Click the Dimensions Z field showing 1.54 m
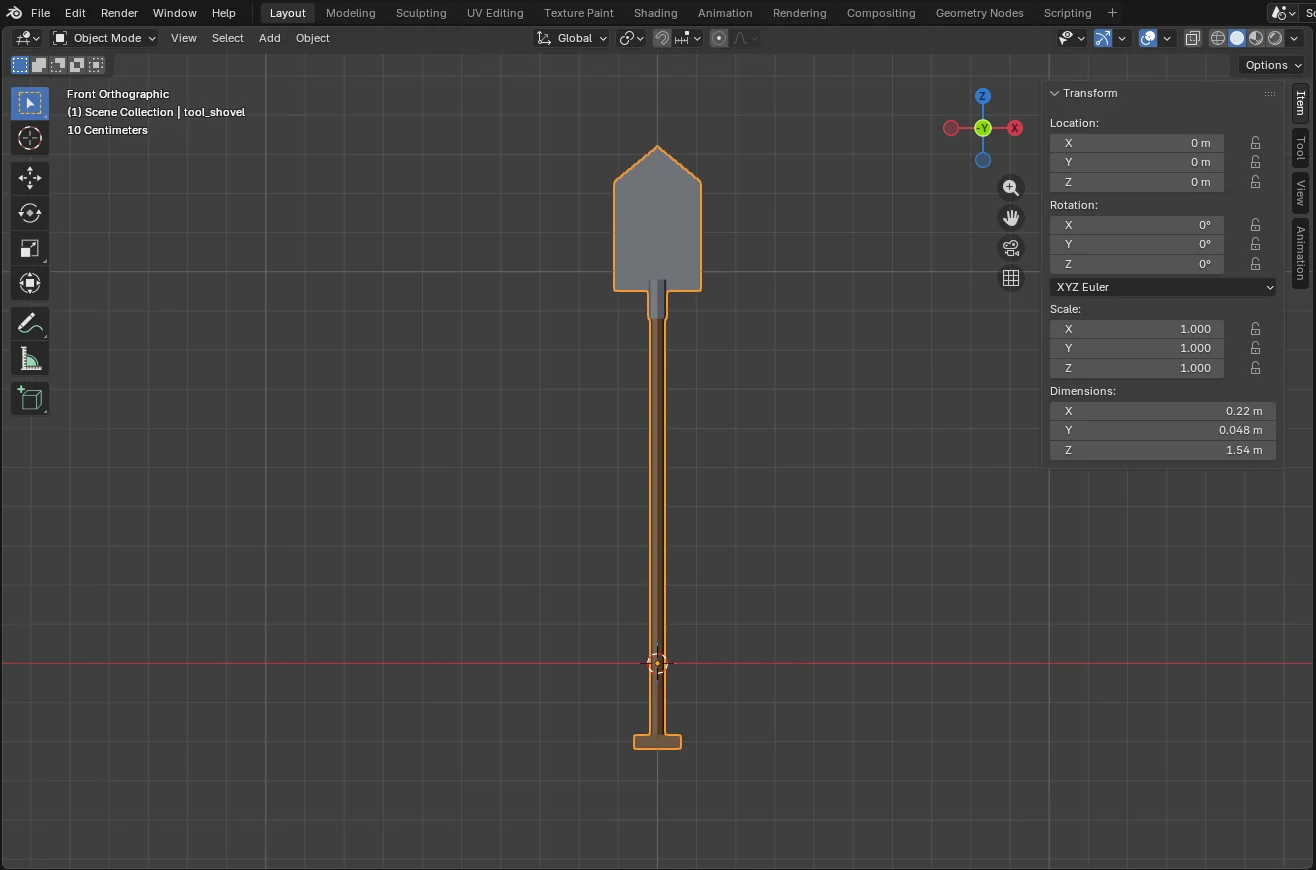 1163,450
